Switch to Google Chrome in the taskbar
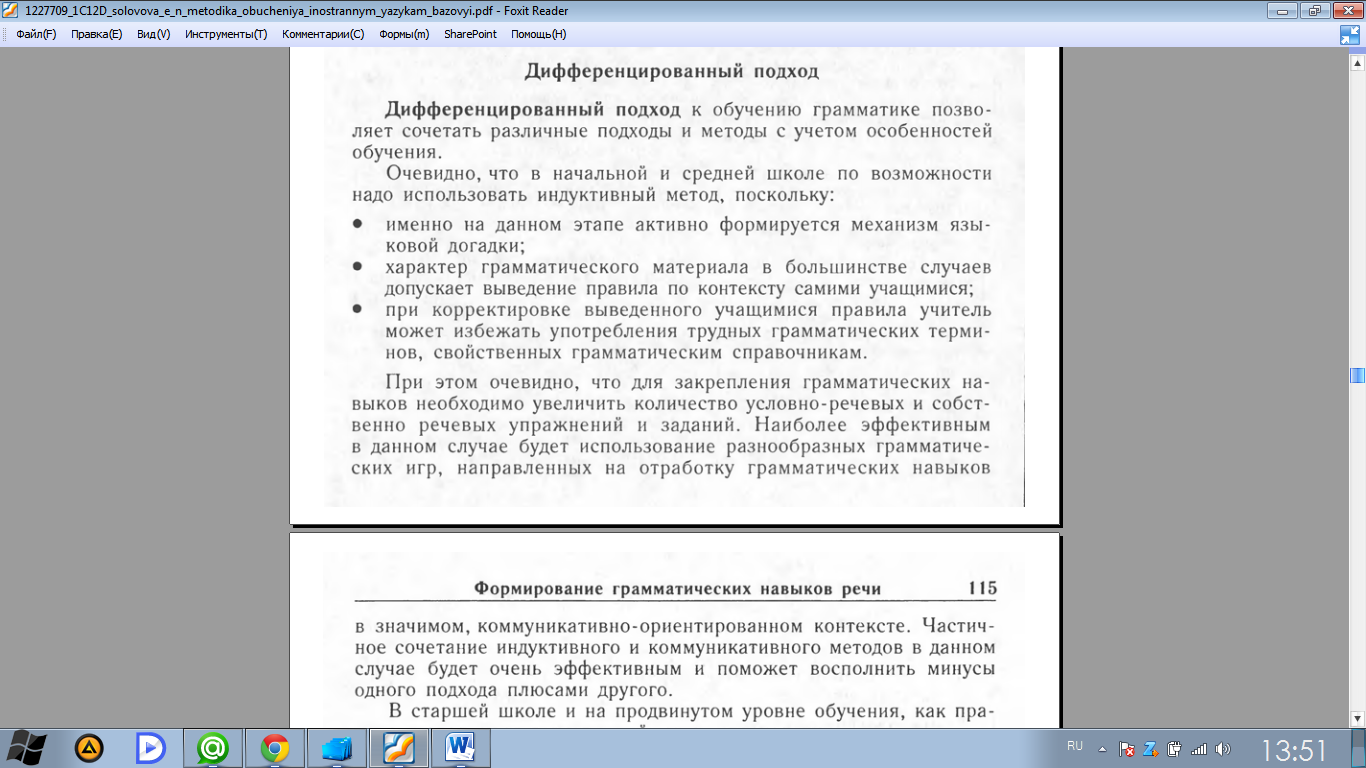This screenshot has height=768, width=1366. [x=275, y=747]
